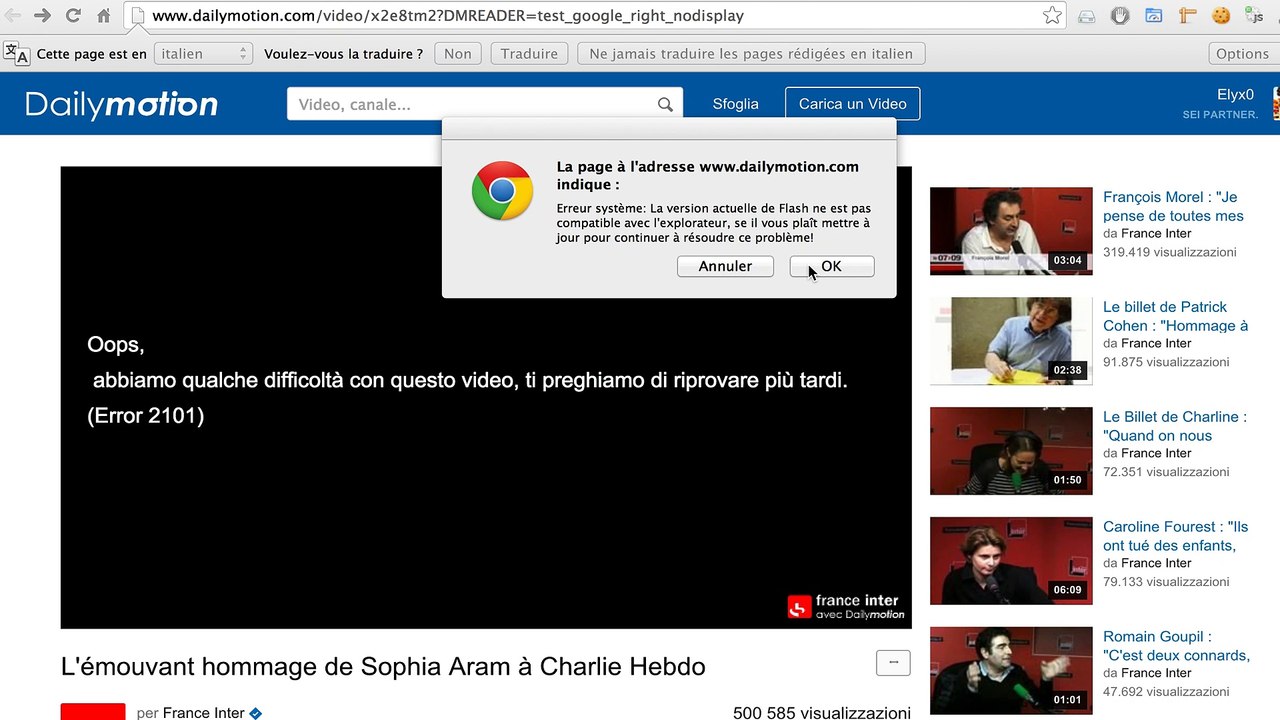Click "319.419 visualizzazioni" text

(1170, 252)
